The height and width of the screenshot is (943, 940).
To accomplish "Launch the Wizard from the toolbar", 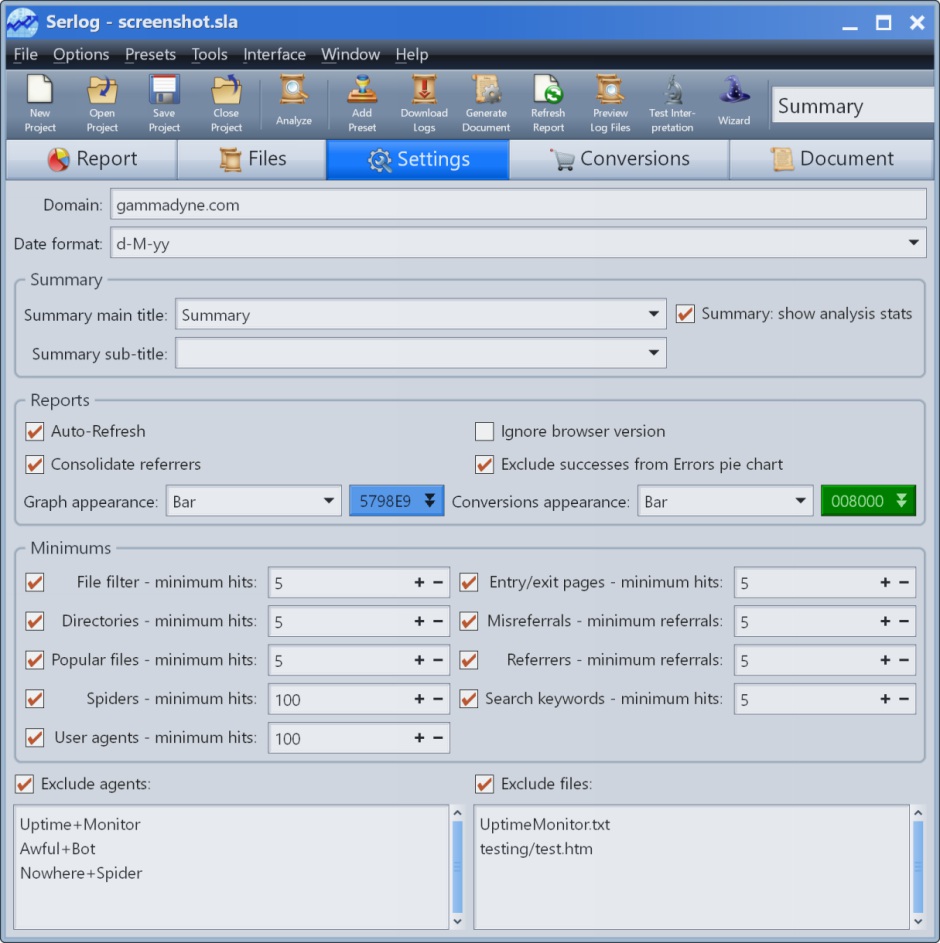I will pyautogui.click(x=733, y=102).
